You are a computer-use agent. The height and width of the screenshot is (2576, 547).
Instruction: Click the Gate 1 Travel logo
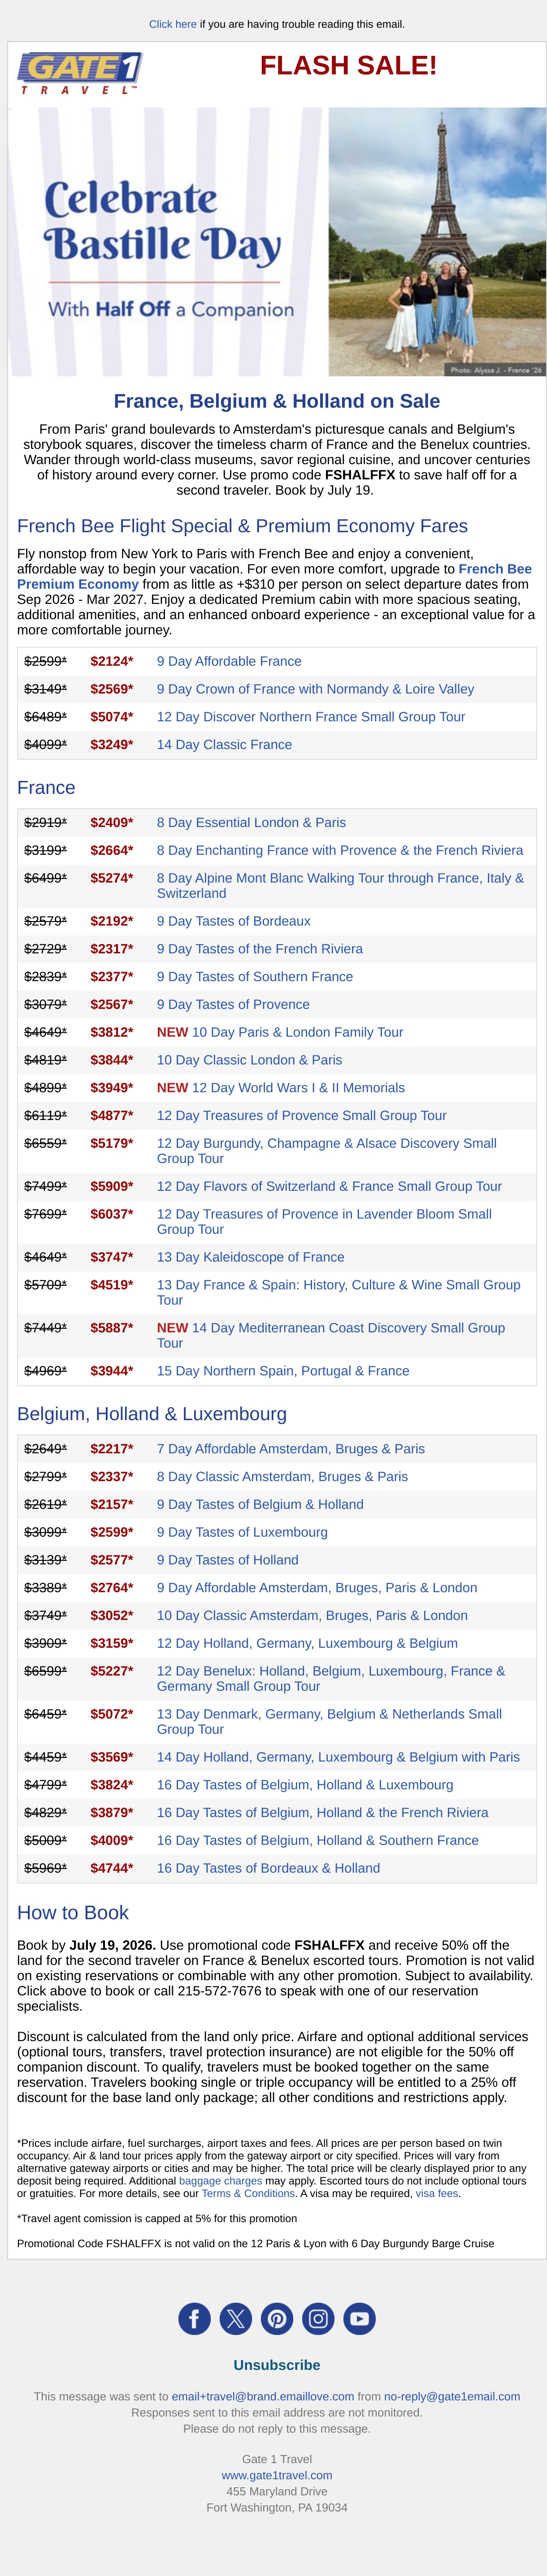tap(80, 73)
